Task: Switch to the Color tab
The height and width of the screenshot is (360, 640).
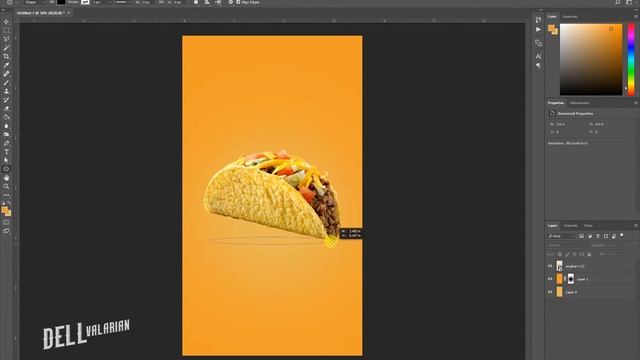Action: [552, 17]
